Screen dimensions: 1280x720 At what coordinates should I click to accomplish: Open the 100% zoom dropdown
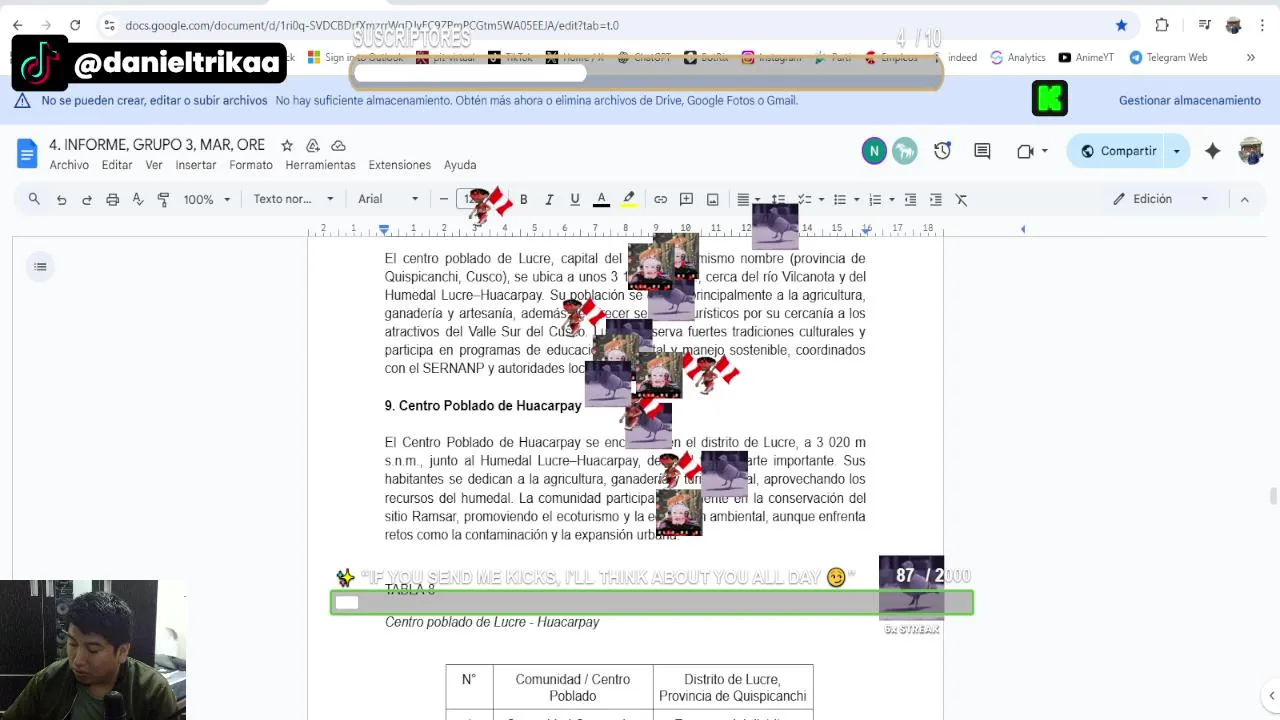pyautogui.click(x=206, y=199)
